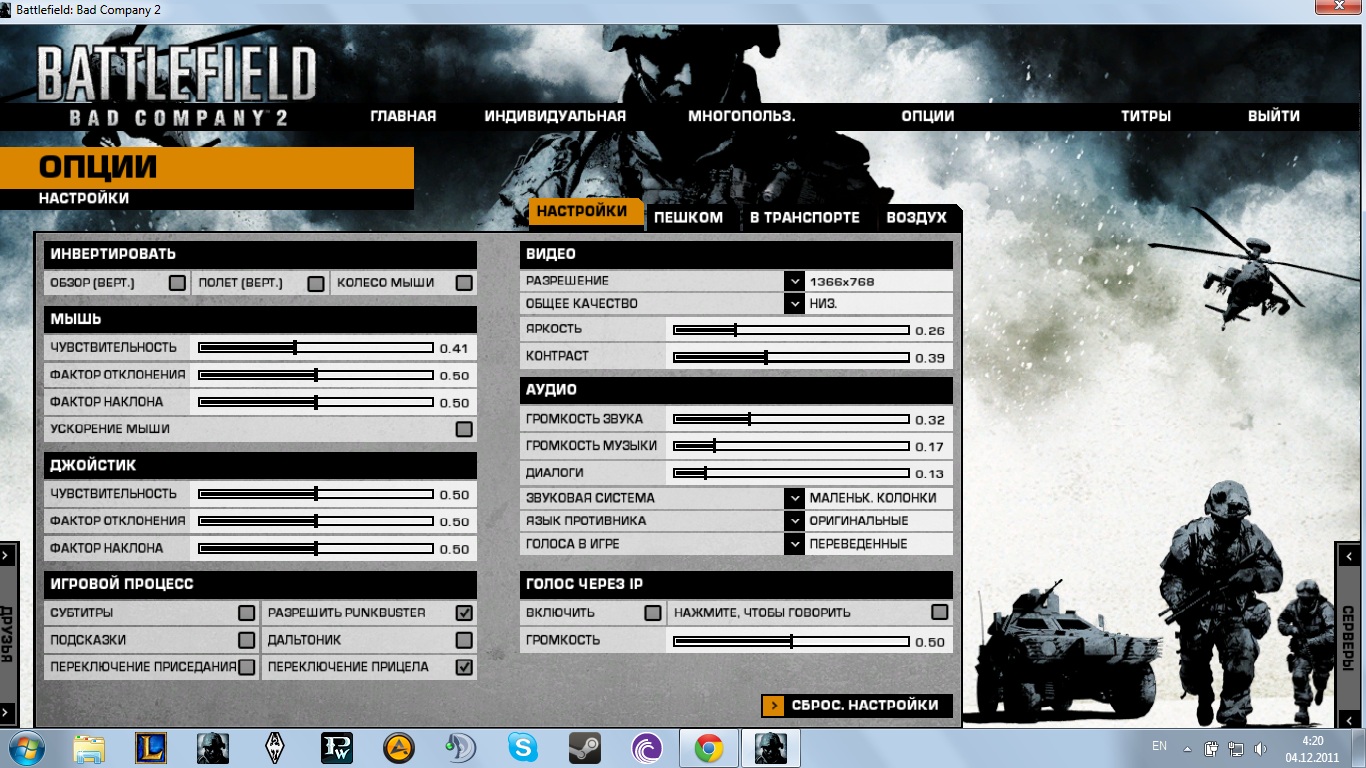Click the Сброс. настройки button
Image resolution: width=1366 pixels, height=768 pixels.
click(x=856, y=705)
